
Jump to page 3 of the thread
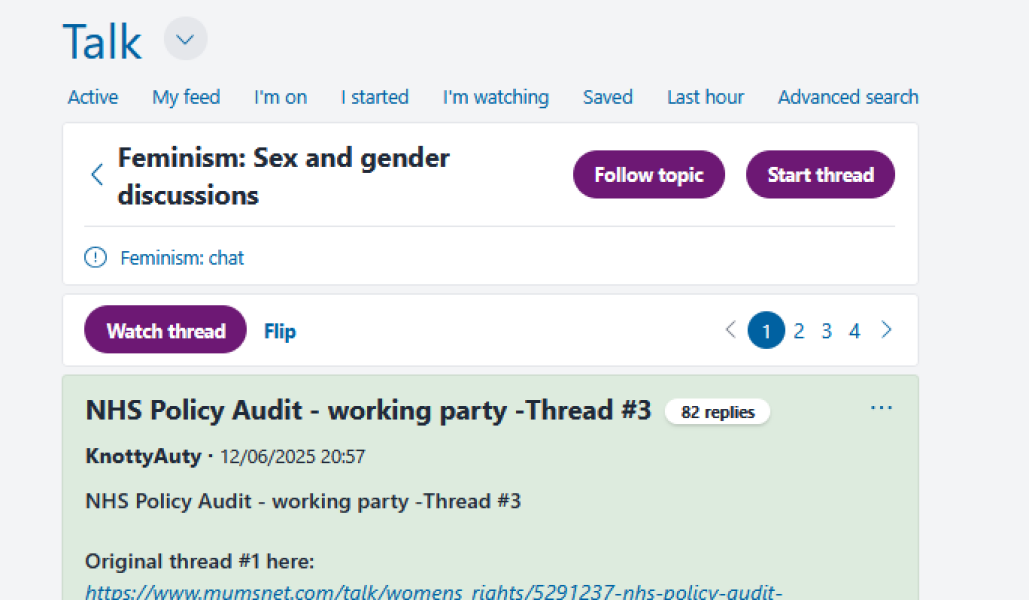coord(826,330)
